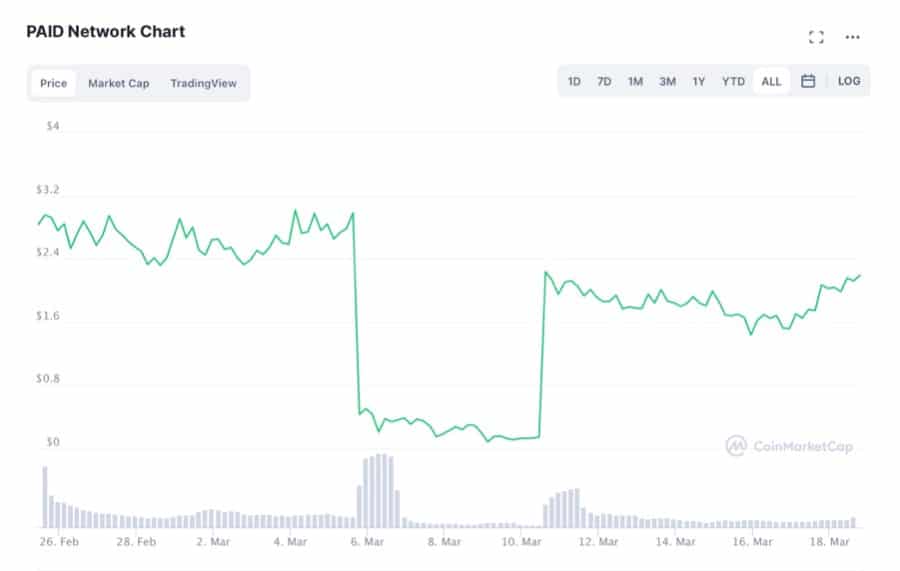Screen dimensions: 900x571
Task: Choose the 3M time range
Action: pos(667,82)
